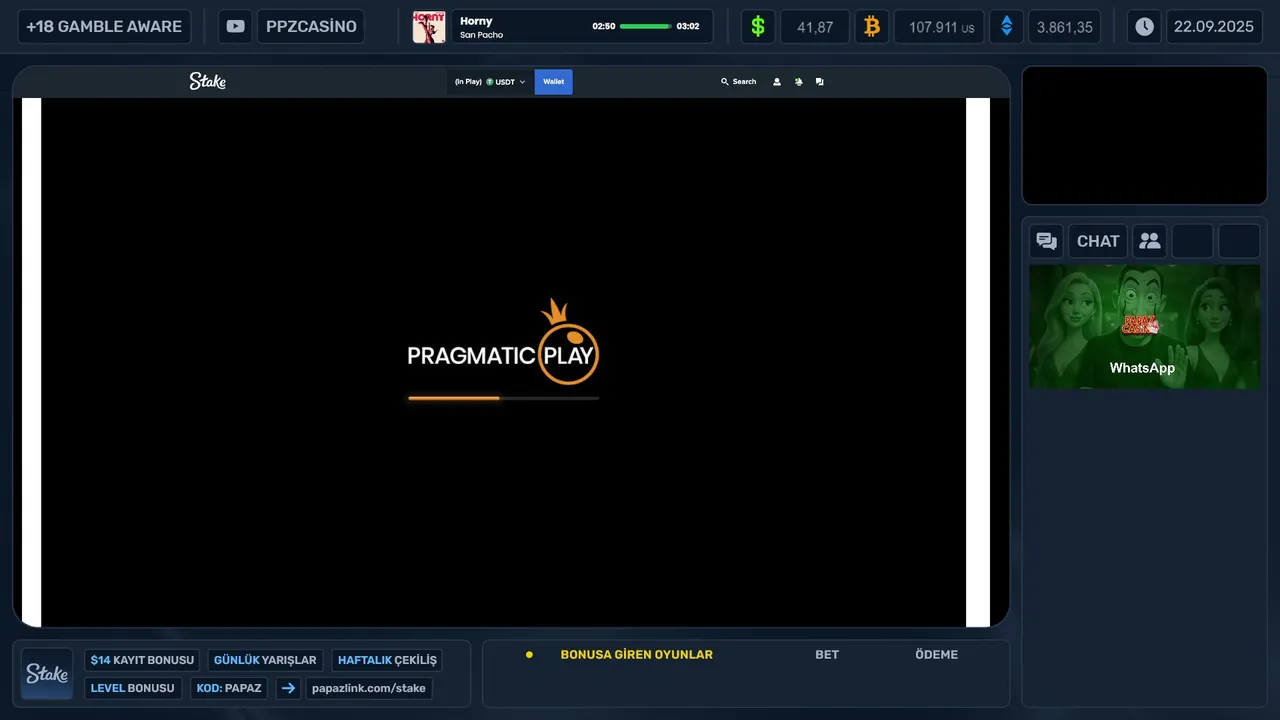
Task: Open the USDT balance currency dropdown
Action: (490, 82)
